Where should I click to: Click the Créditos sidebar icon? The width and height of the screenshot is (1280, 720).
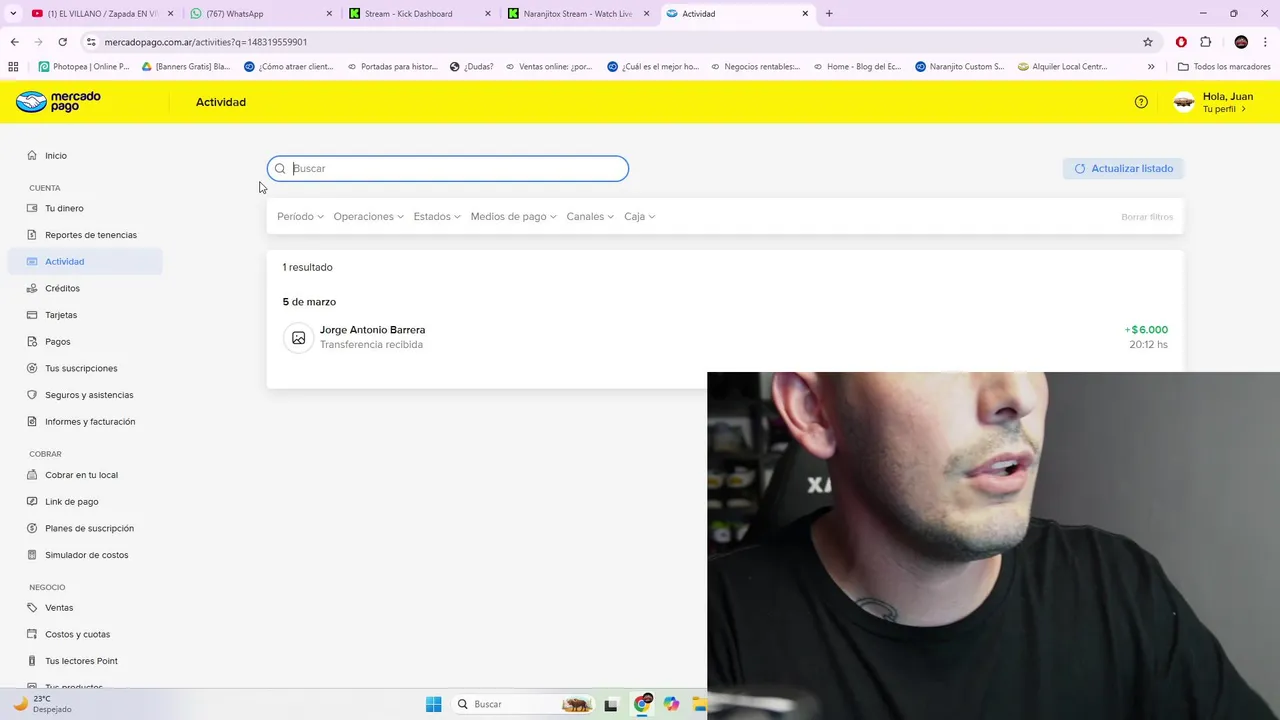pyautogui.click(x=33, y=288)
